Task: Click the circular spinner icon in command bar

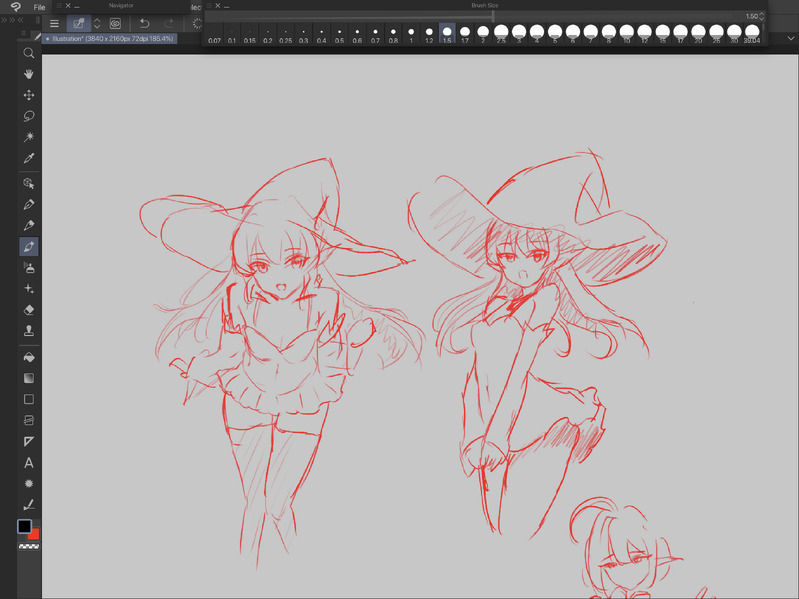Action: (197, 23)
